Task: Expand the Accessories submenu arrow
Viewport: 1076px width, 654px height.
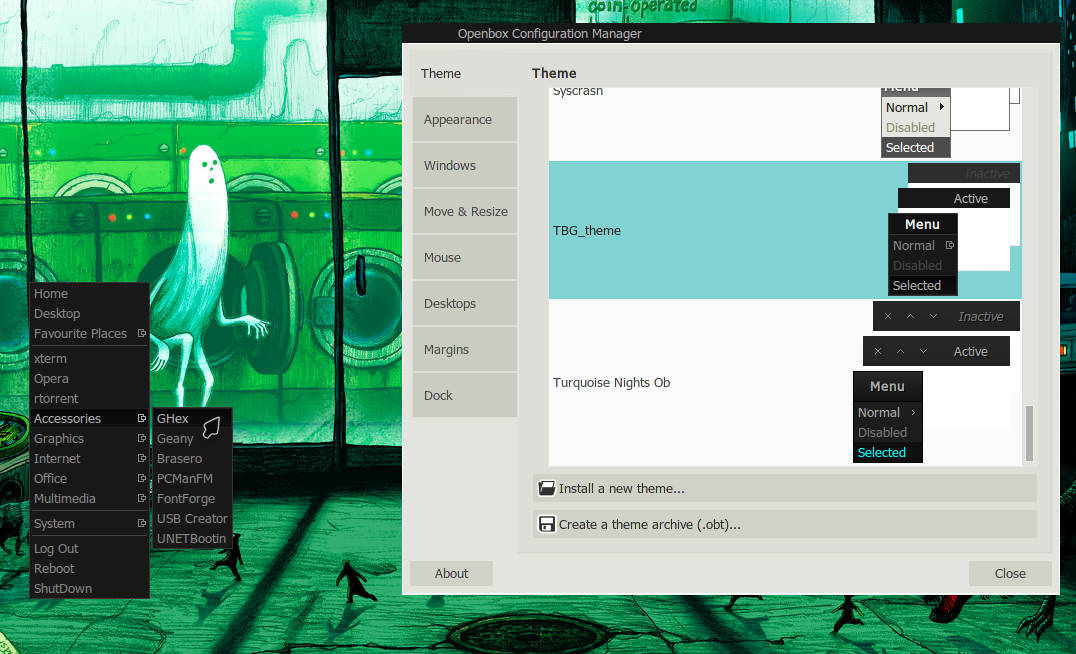Action: tap(142, 418)
